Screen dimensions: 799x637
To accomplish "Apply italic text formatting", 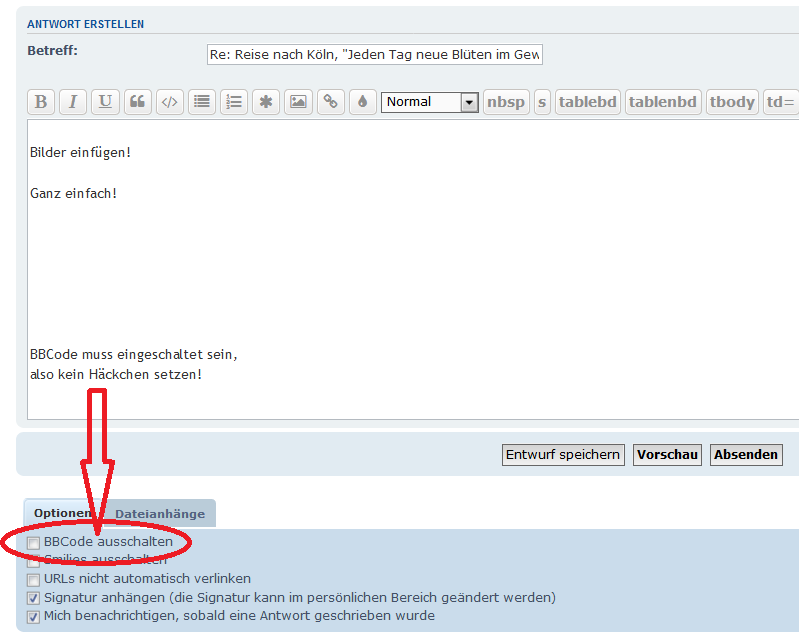I will [73, 102].
